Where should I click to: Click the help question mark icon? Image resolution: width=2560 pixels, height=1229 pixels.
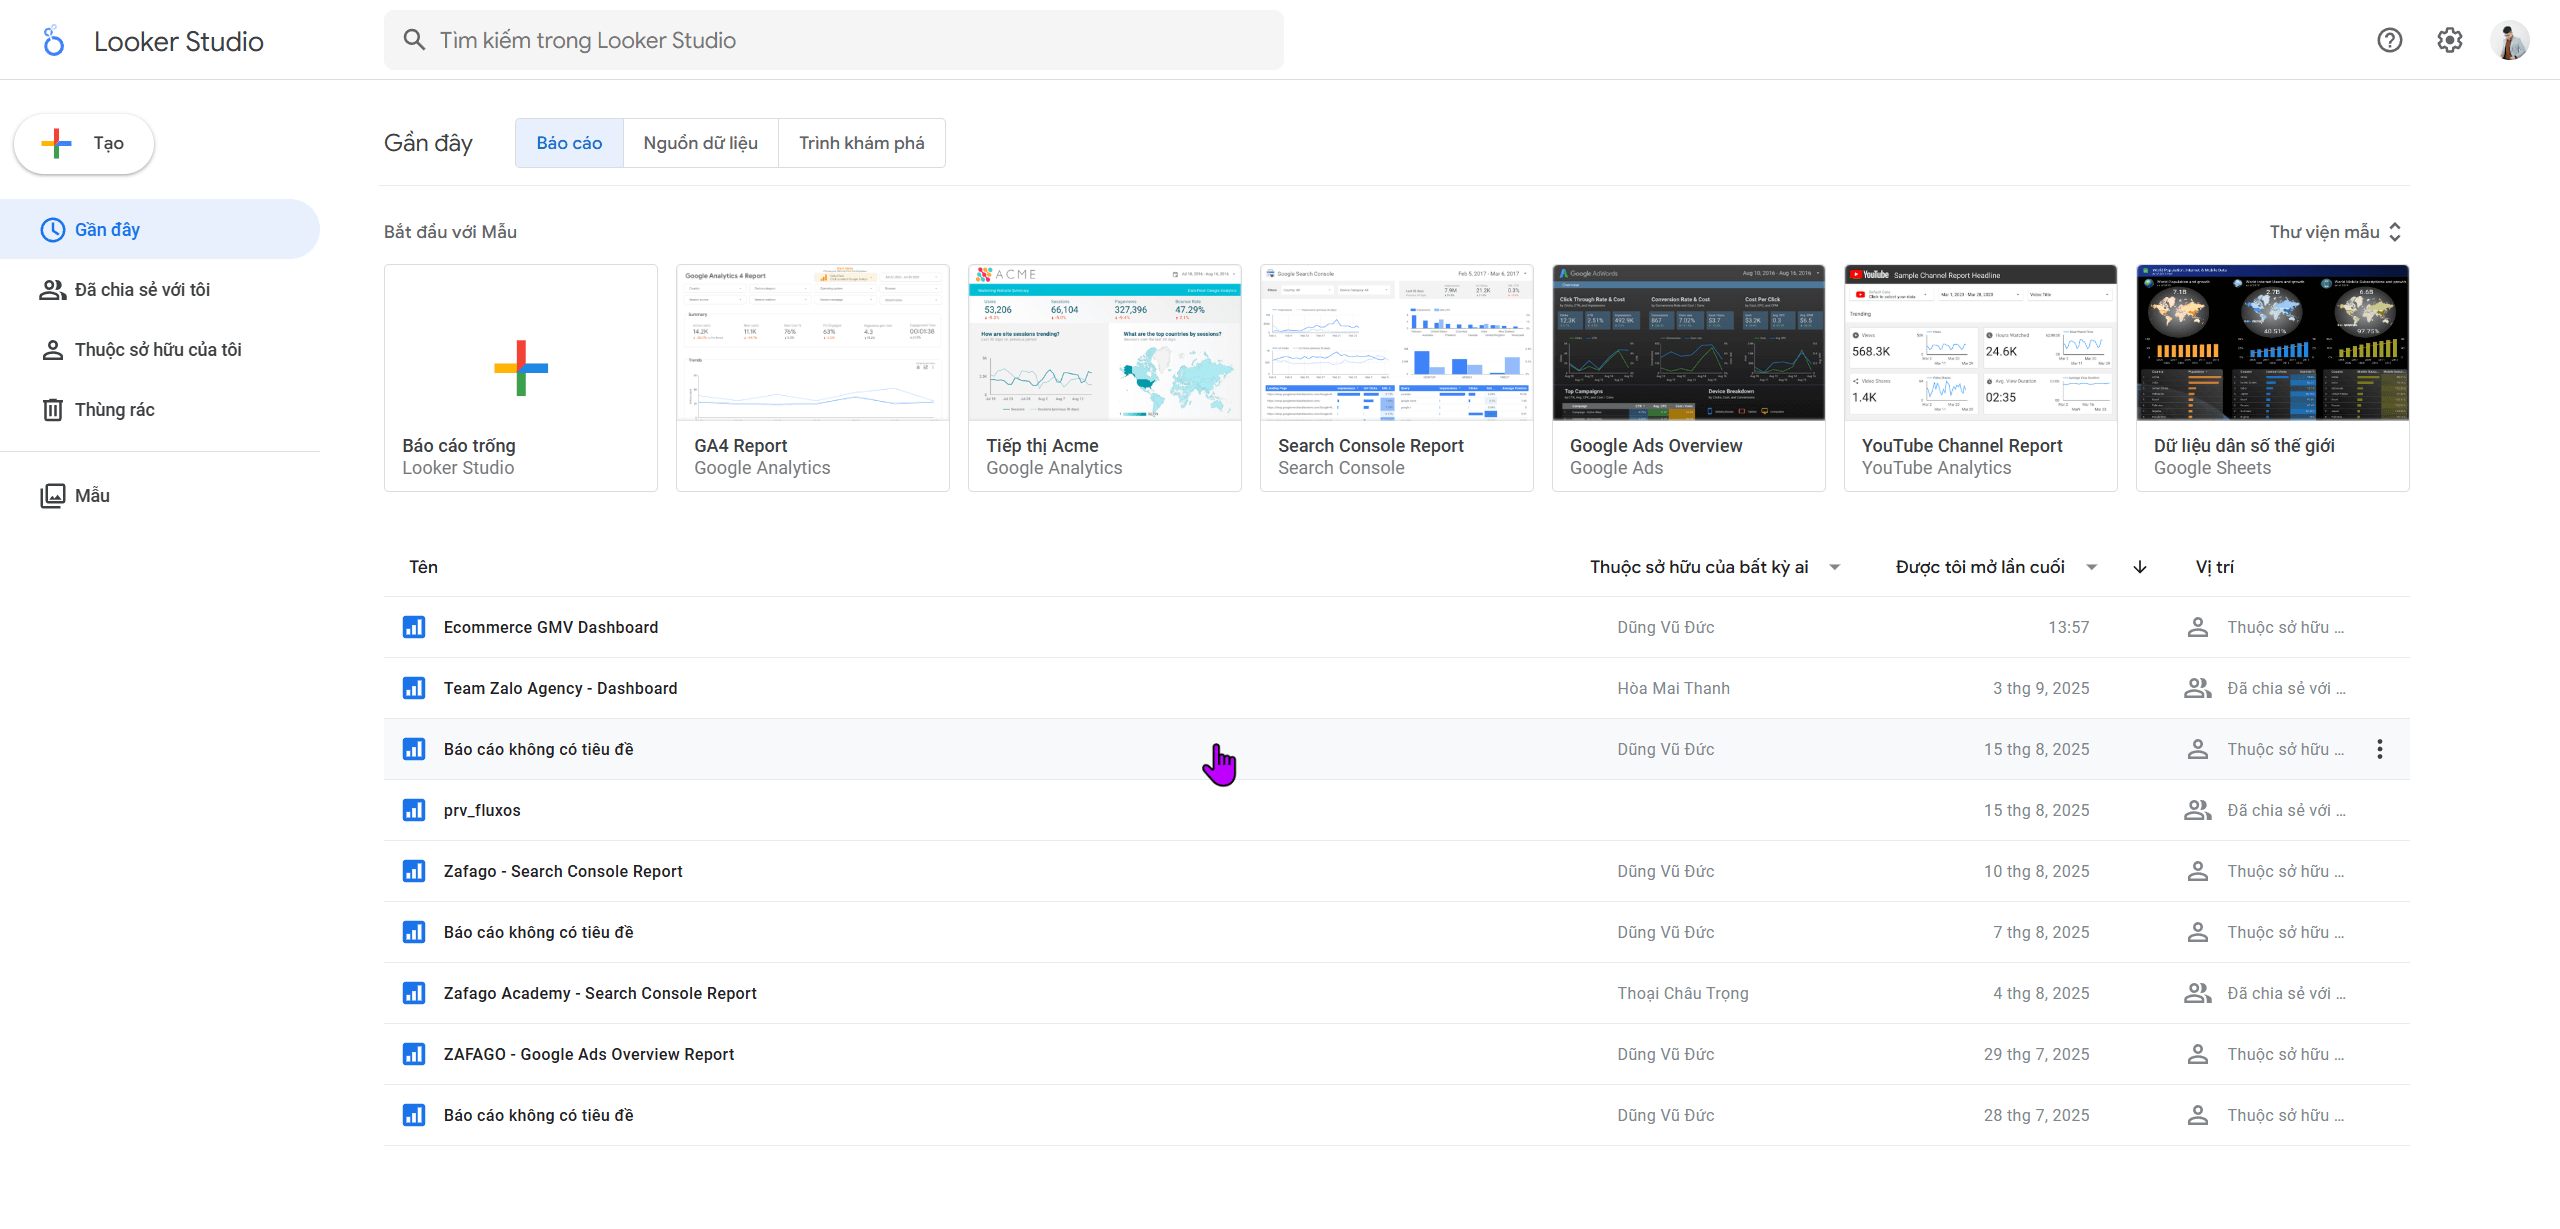click(2389, 40)
